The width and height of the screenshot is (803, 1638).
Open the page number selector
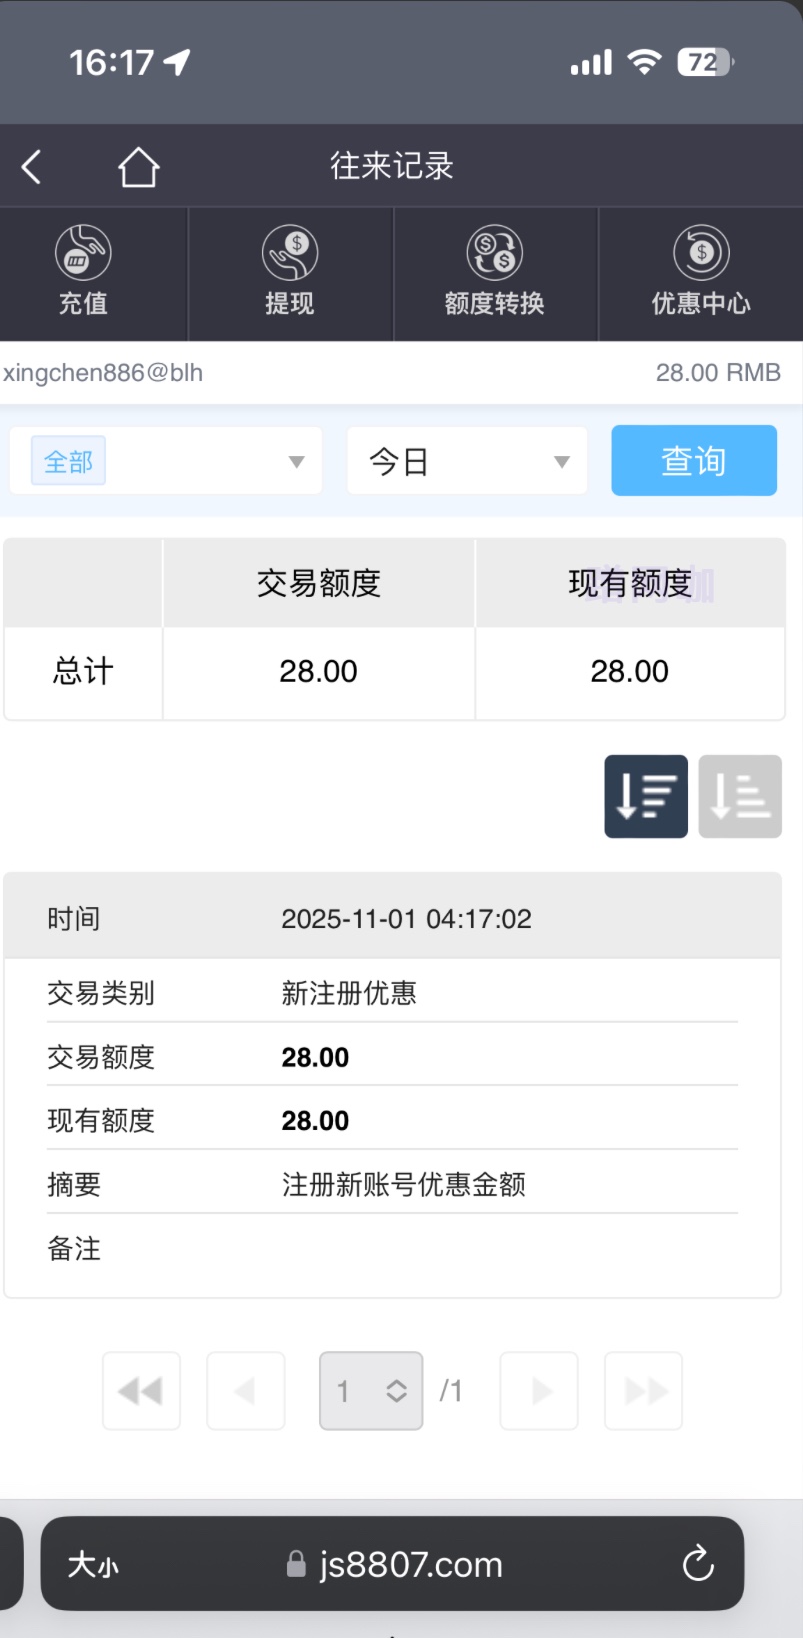(x=371, y=1391)
